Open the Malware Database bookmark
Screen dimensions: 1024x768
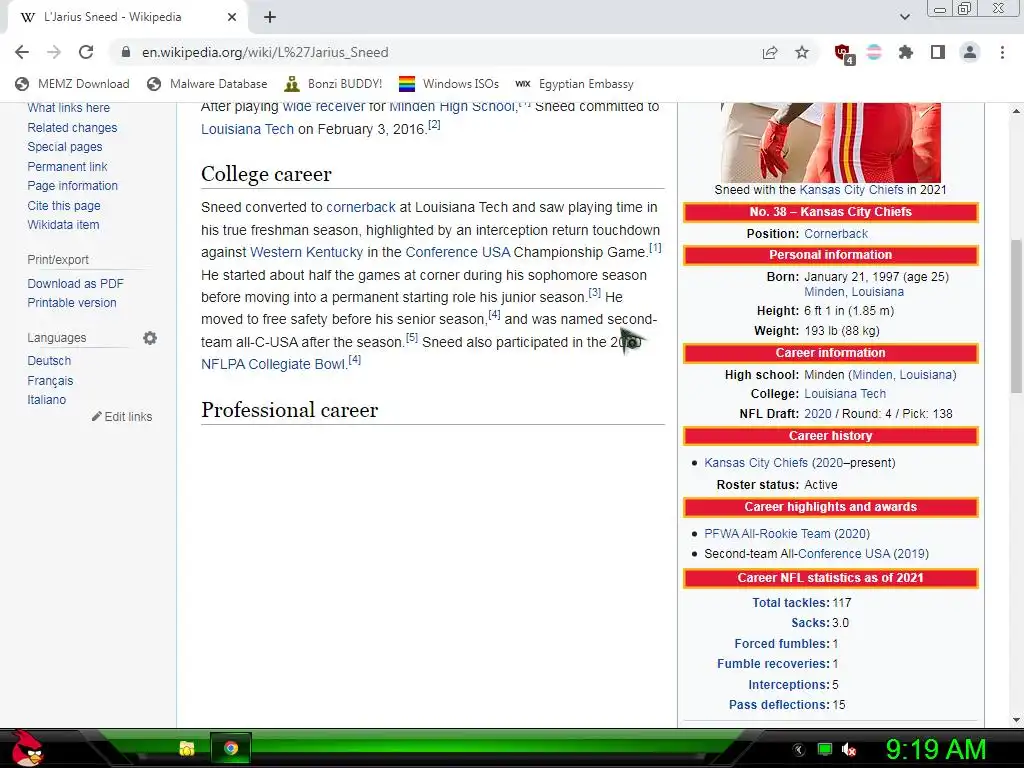click(208, 84)
